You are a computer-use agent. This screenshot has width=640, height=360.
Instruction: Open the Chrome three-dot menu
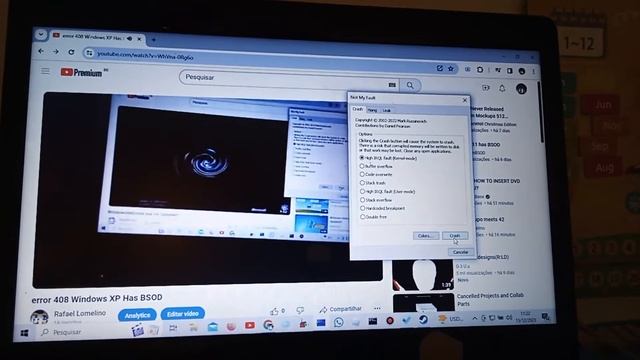pyautogui.click(x=533, y=71)
